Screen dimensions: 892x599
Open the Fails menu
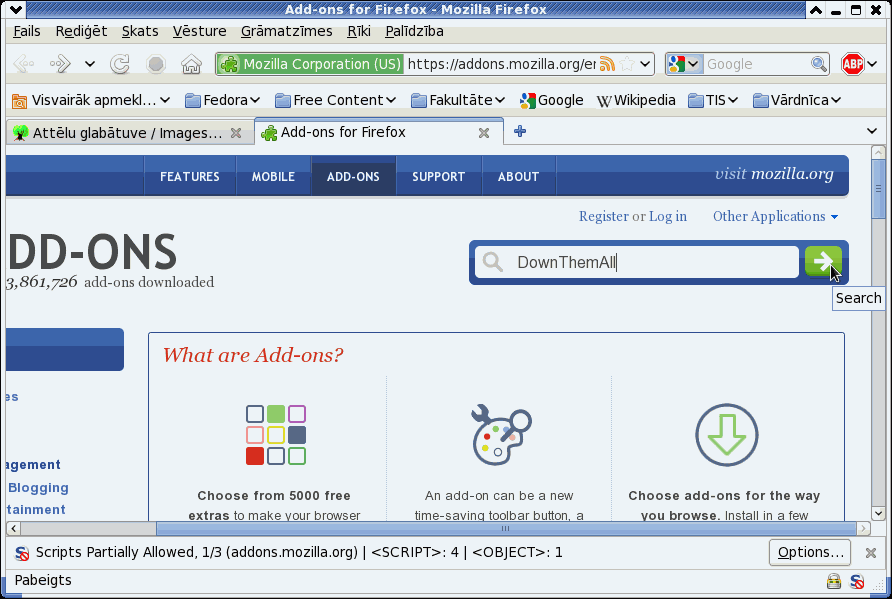click(x=26, y=31)
